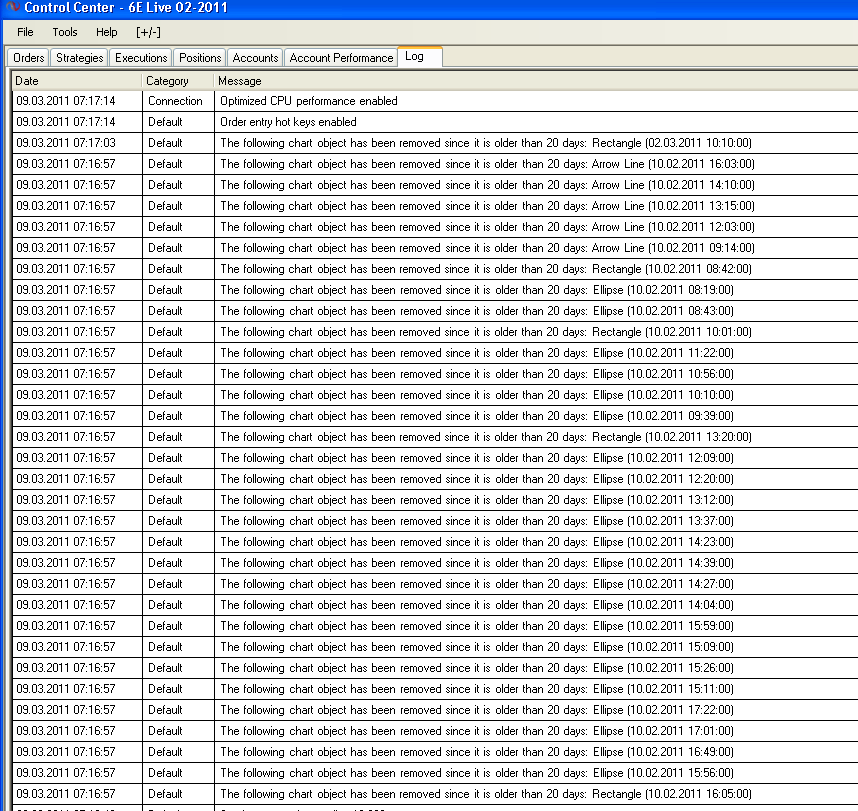Image resolution: width=858 pixels, height=811 pixels.
Task: Select log row for Ellipse (10.02.2011 14:39:00)
Action: (x=435, y=563)
